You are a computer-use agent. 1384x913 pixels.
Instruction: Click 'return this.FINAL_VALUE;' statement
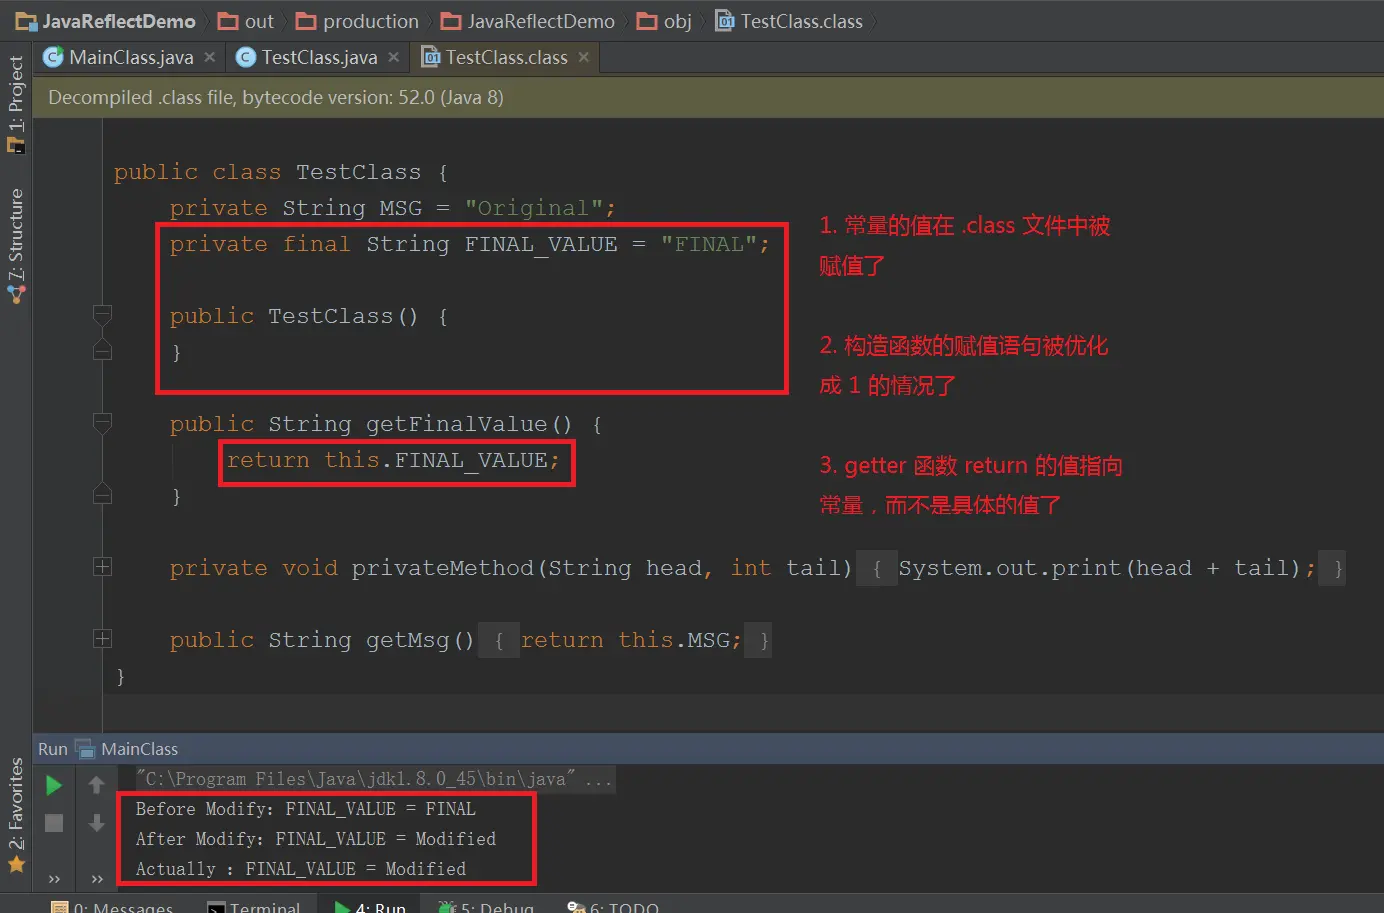pos(393,460)
